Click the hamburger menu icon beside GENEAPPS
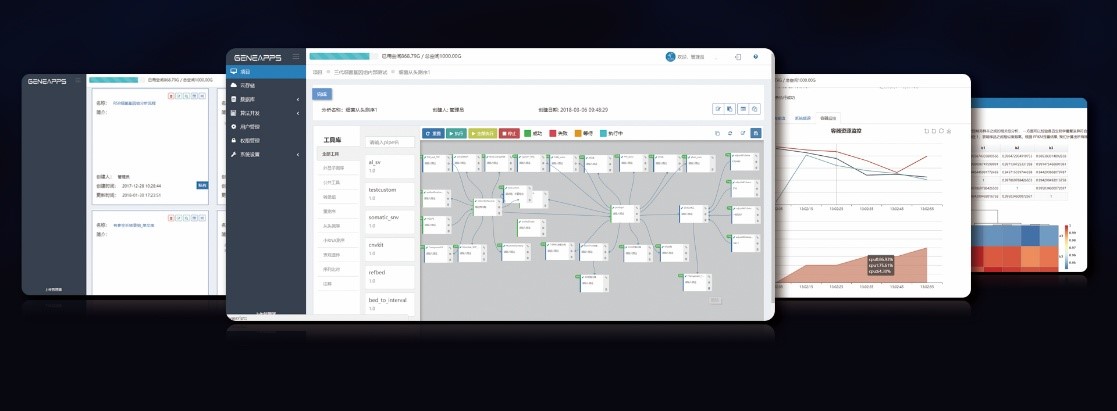 [295, 57]
